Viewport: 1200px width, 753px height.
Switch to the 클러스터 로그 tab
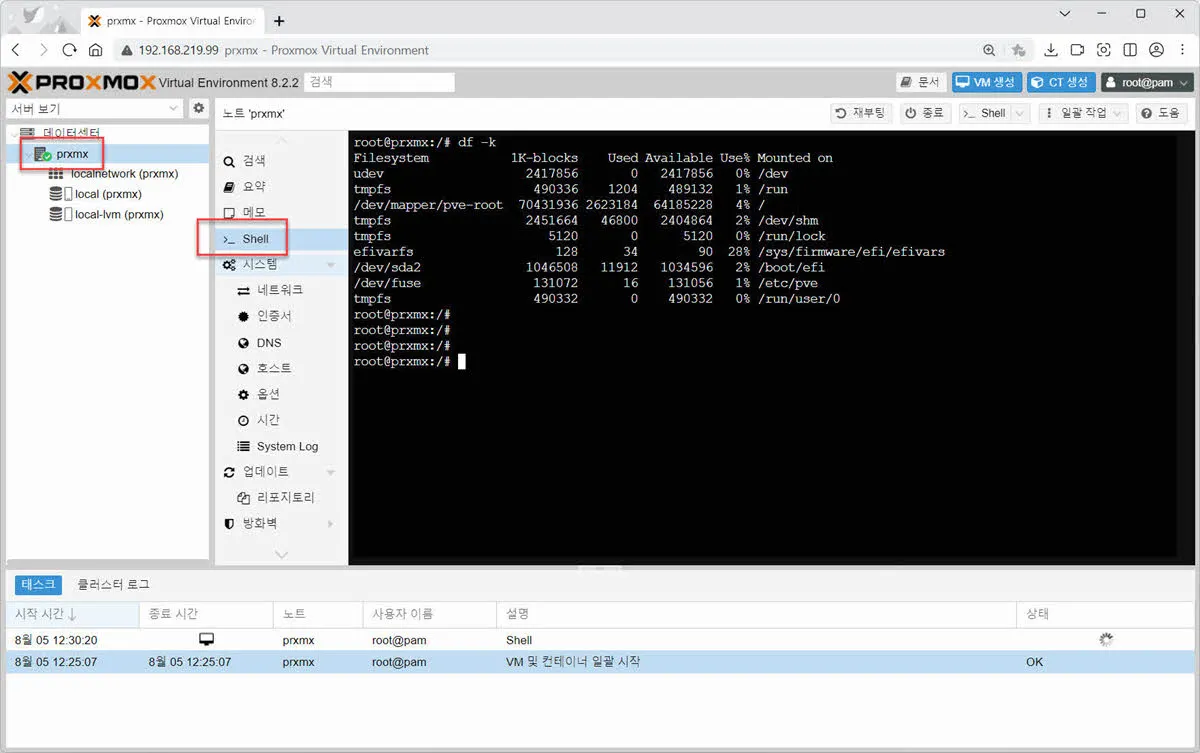point(113,585)
